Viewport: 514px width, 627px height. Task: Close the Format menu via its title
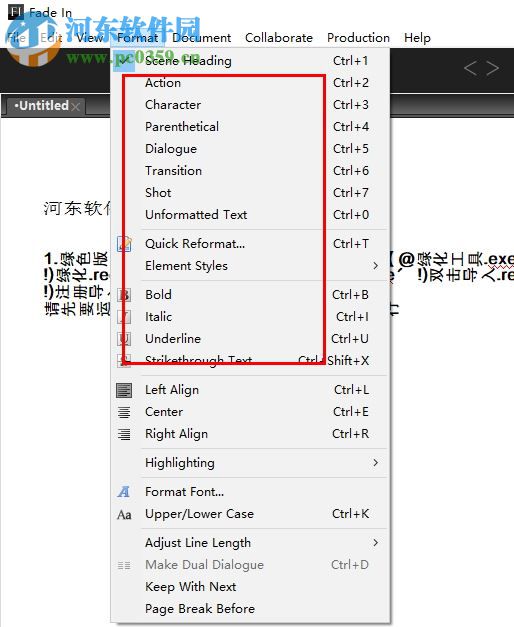pyautogui.click(x=137, y=38)
